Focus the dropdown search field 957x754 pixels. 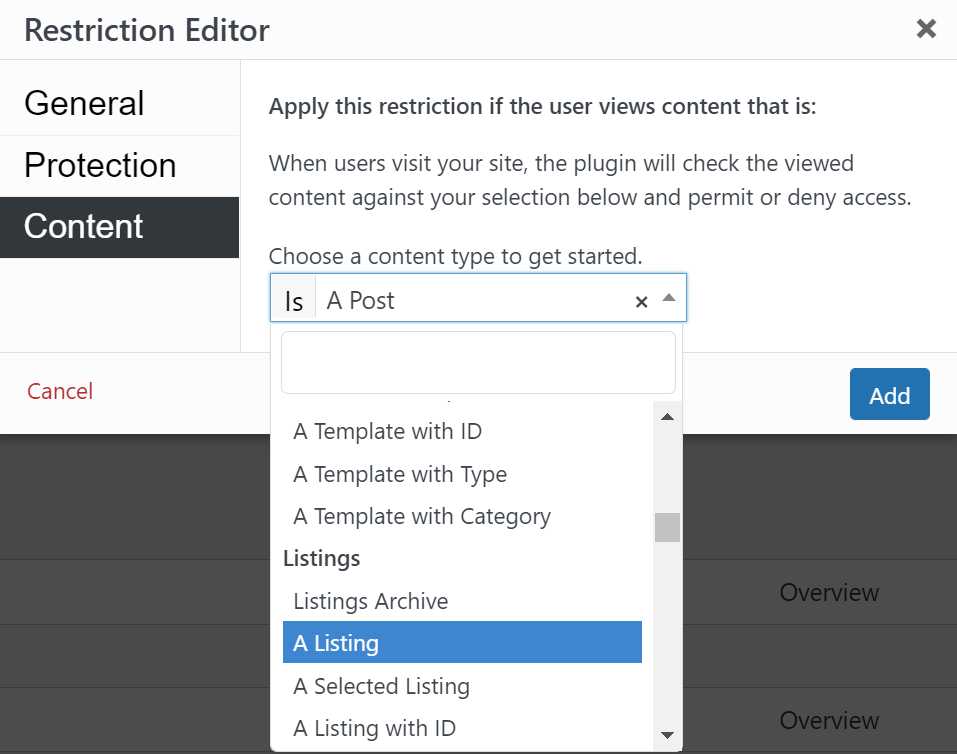click(478, 363)
